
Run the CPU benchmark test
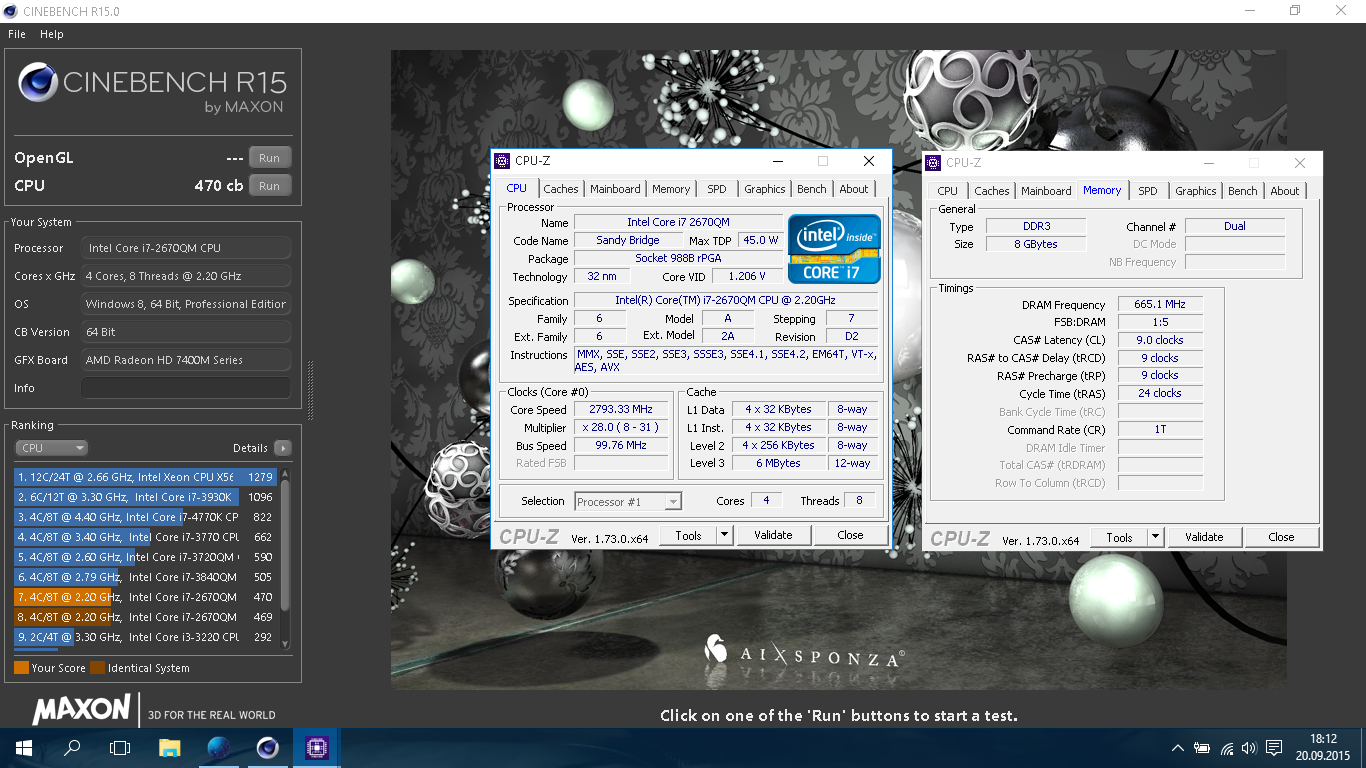click(270, 186)
